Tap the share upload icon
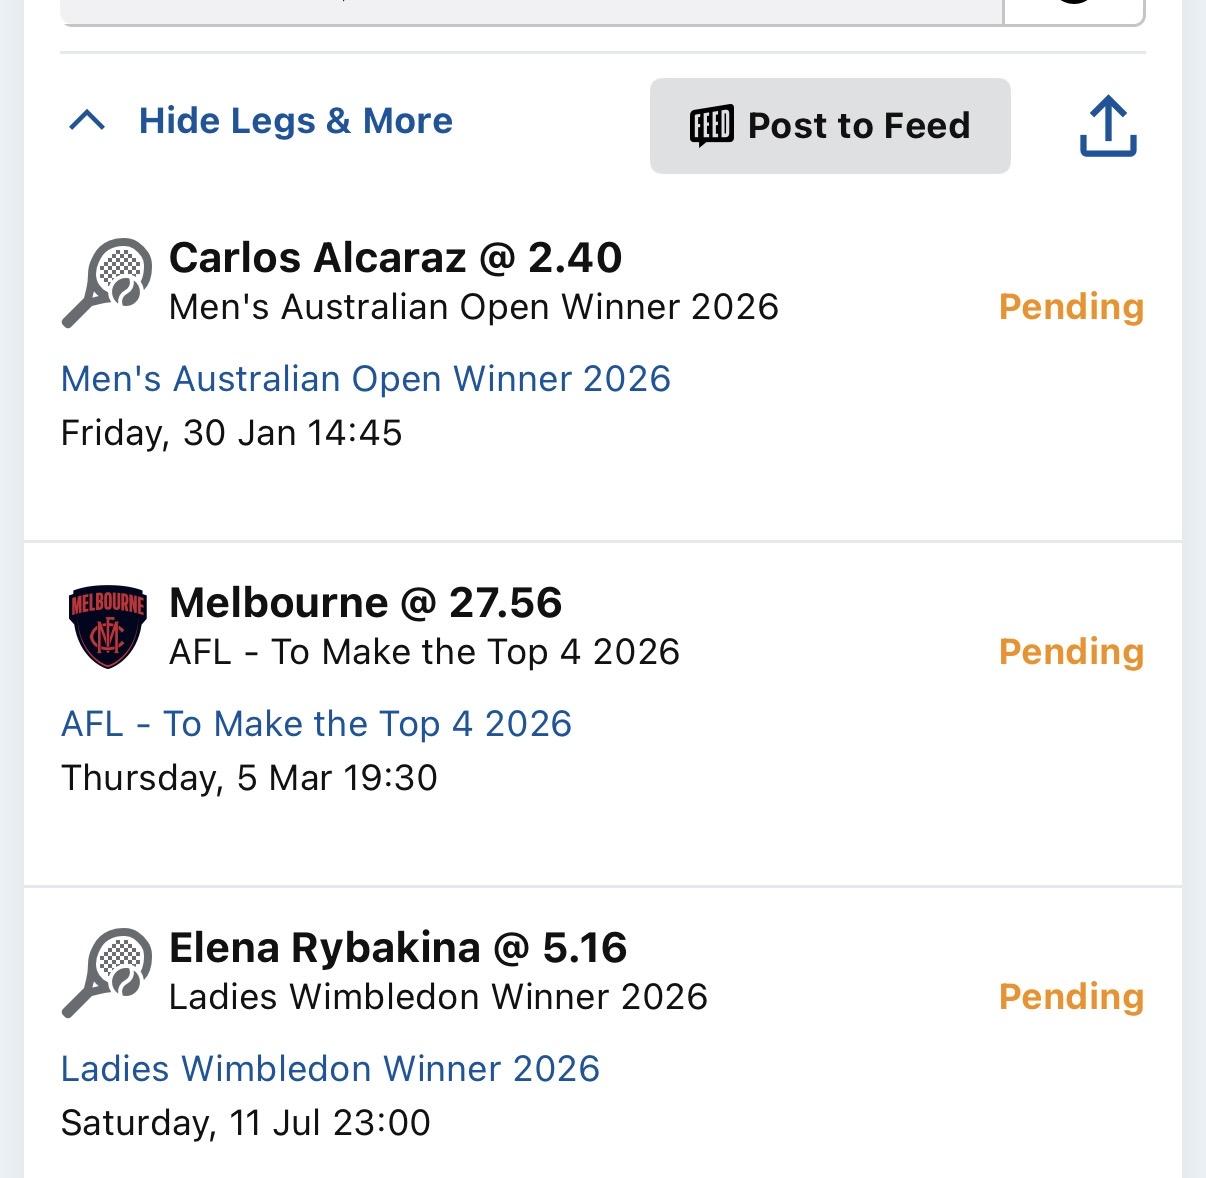Screen dimensions: 1206x1178 [x=1108, y=126]
